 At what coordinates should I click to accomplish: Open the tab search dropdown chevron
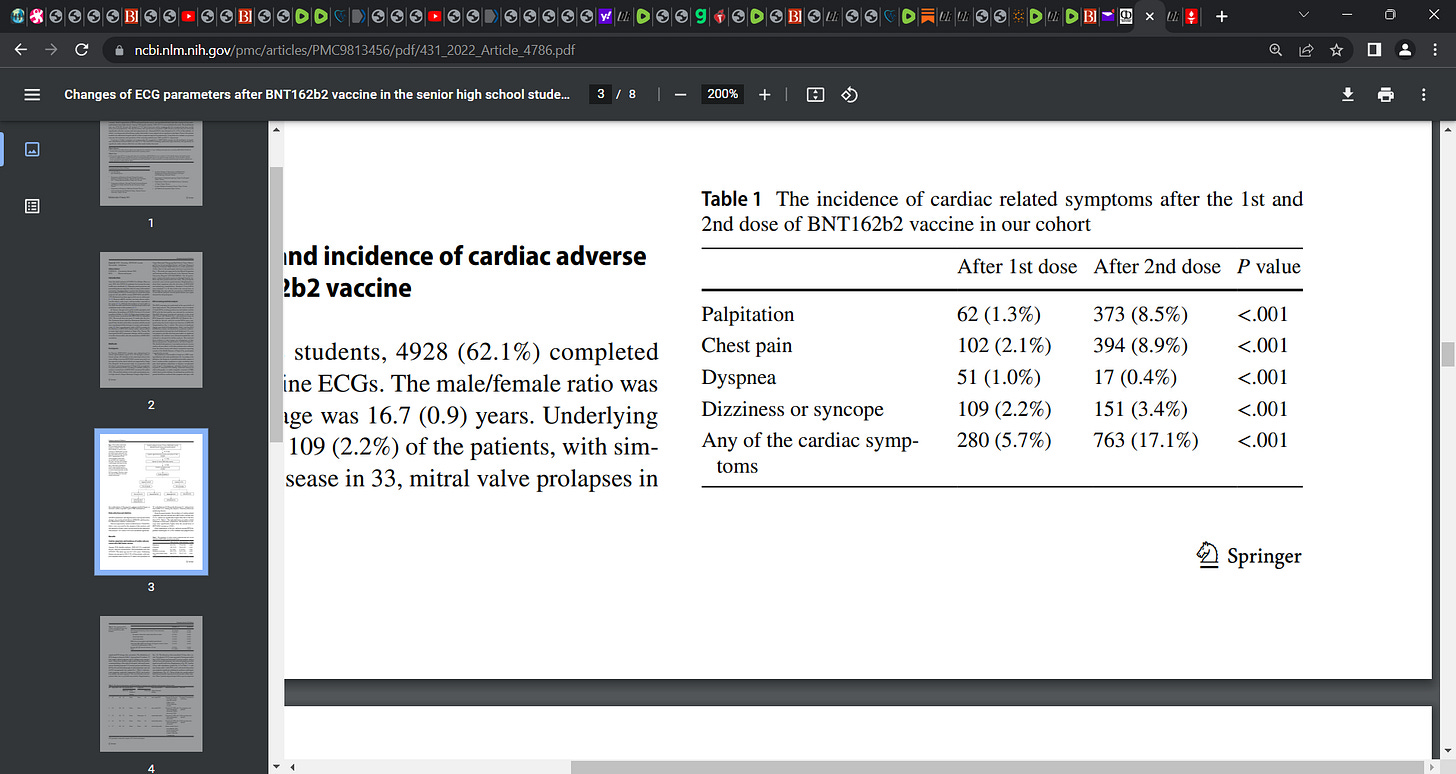click(x=1303, y=16)
